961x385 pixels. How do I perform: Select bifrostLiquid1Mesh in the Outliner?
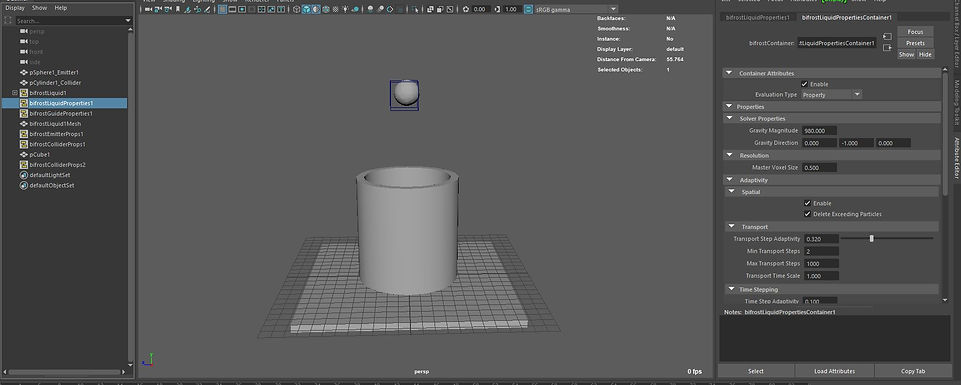[55, 123]
